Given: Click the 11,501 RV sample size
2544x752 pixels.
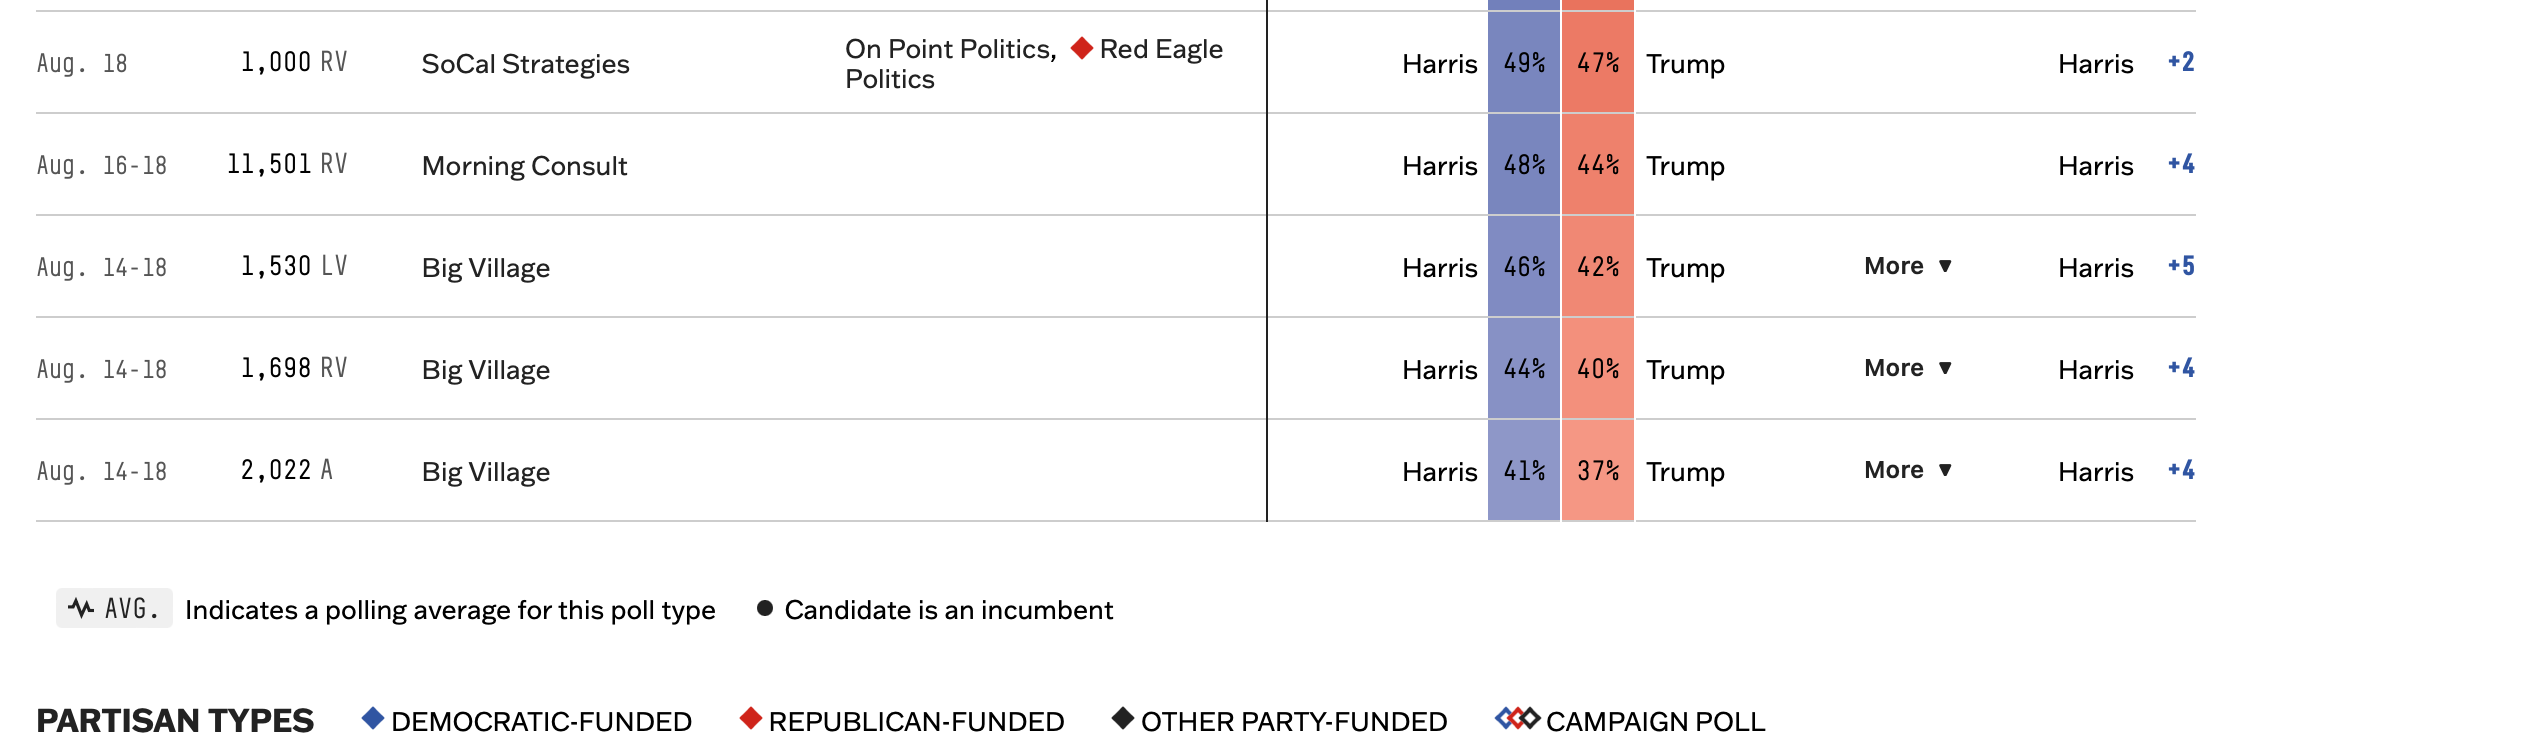Looking at the screenshot, I should 287,164.
